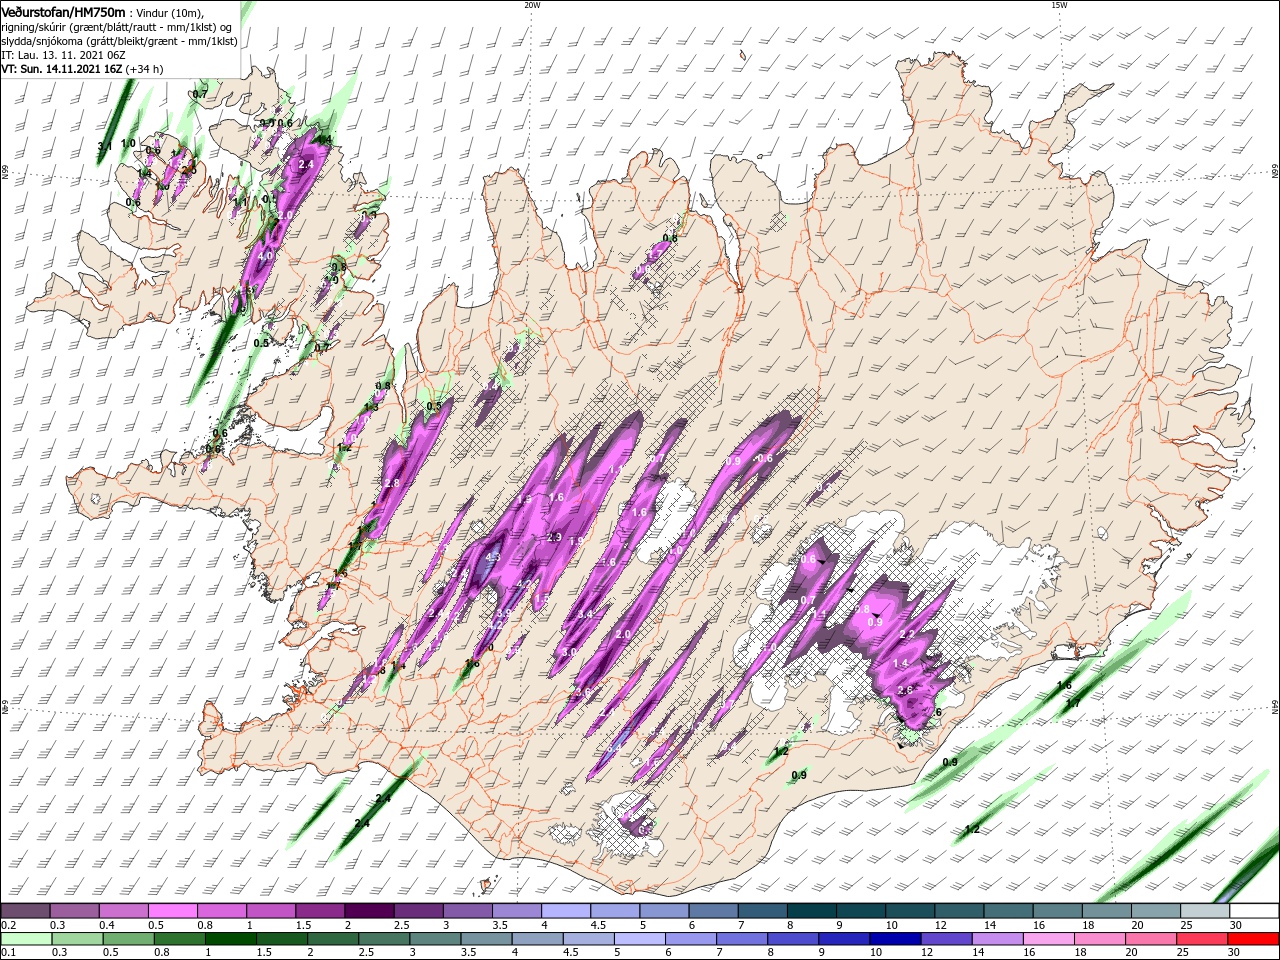
Task: Select light pink lower legend swatch 16
Action: (x=1048, y=939)
